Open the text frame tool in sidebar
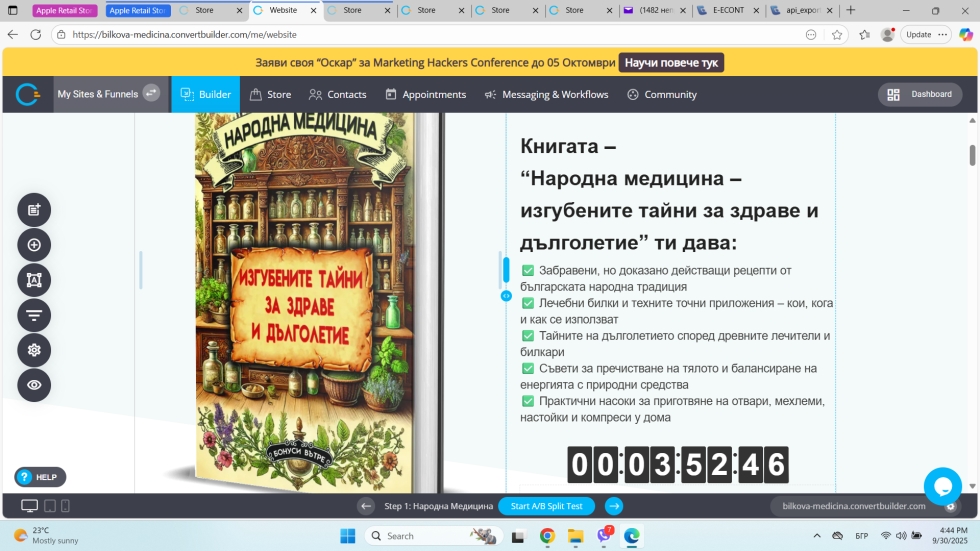The width and height of the screenshot is (980, 551). click(x=34, y=280)
